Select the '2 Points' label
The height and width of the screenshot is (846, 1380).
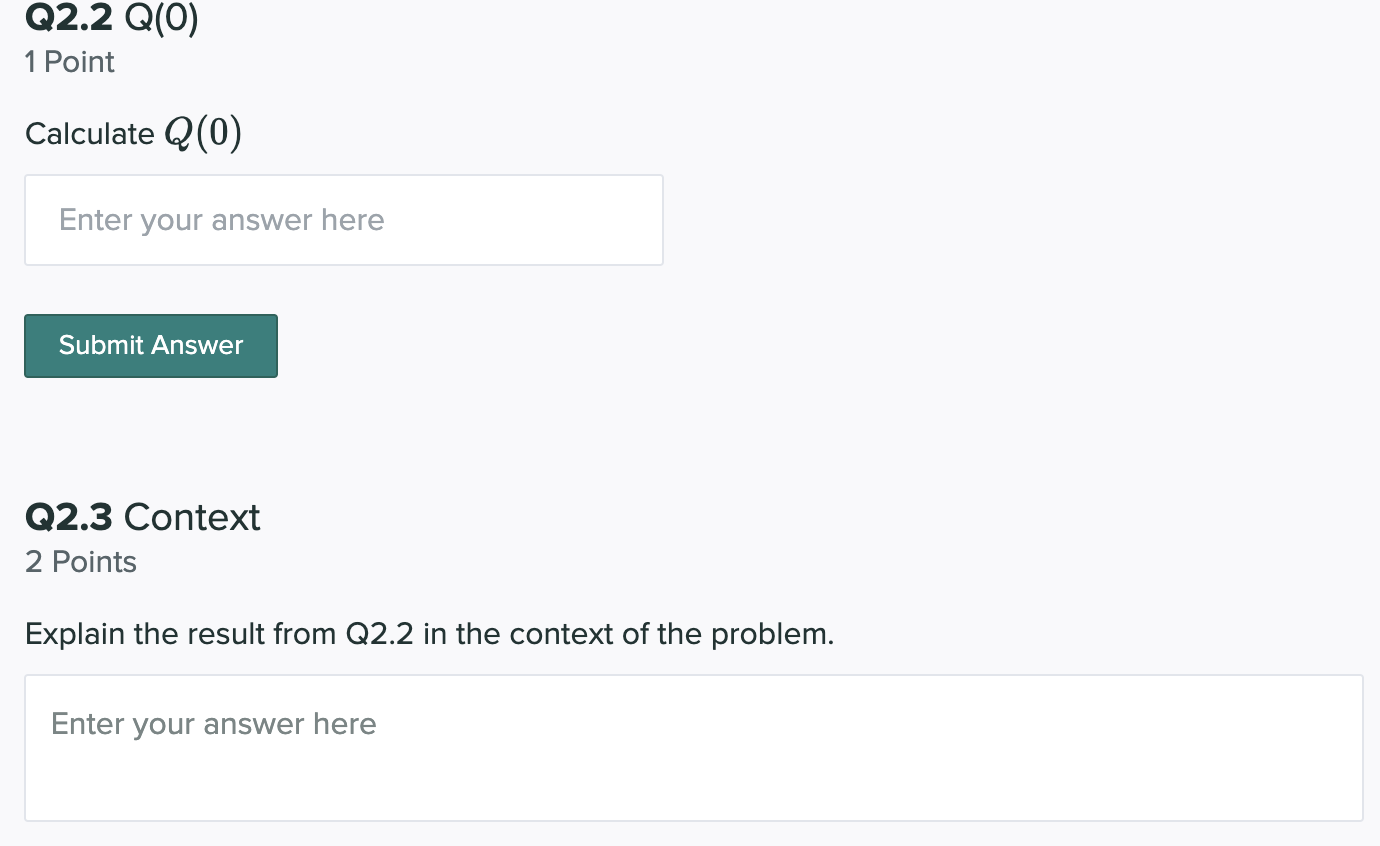click(x=81, y=562)
